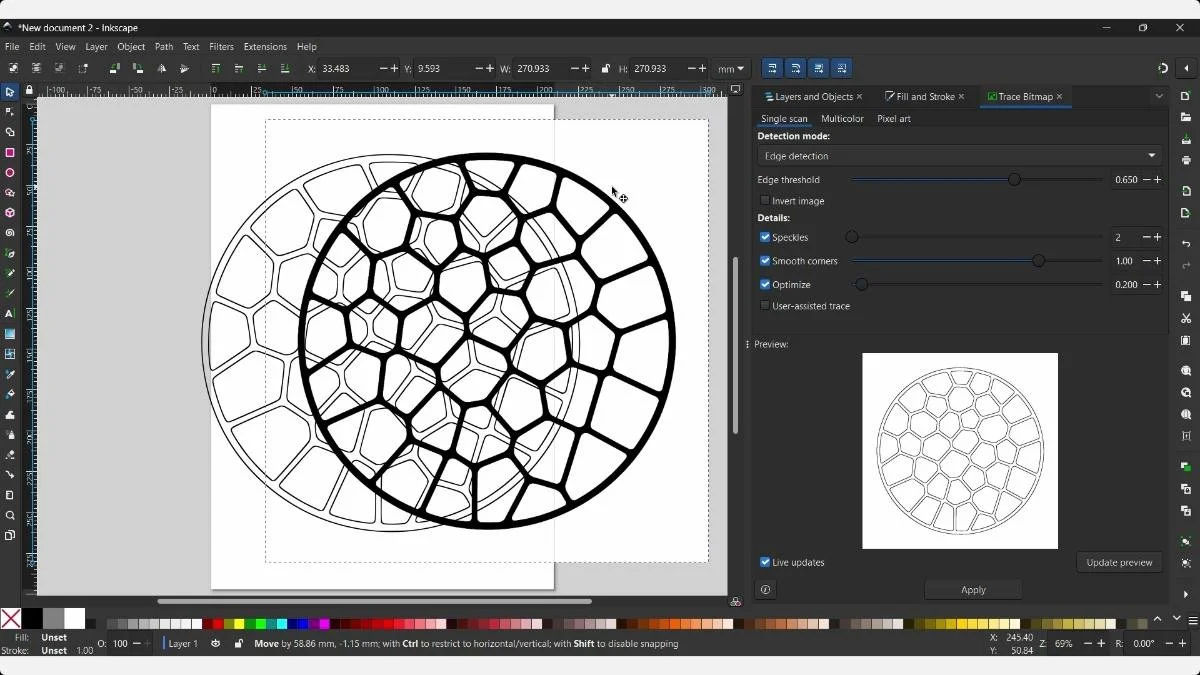Decrease the Speckles value

[x=1146, y=237]
